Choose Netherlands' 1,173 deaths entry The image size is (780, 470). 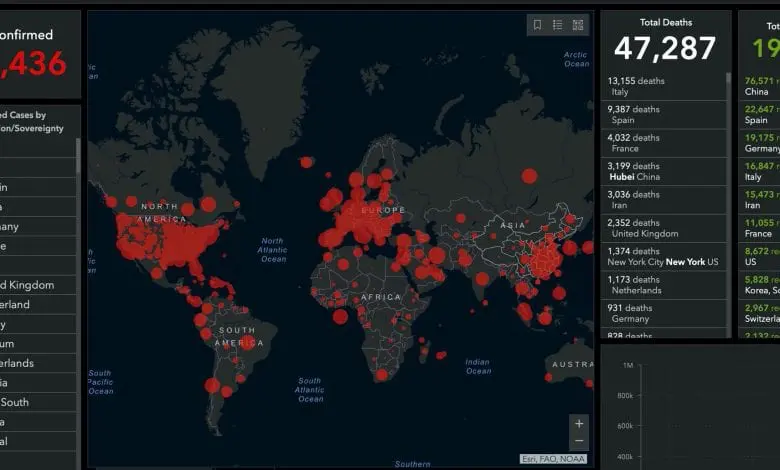[x=665, y=285]
